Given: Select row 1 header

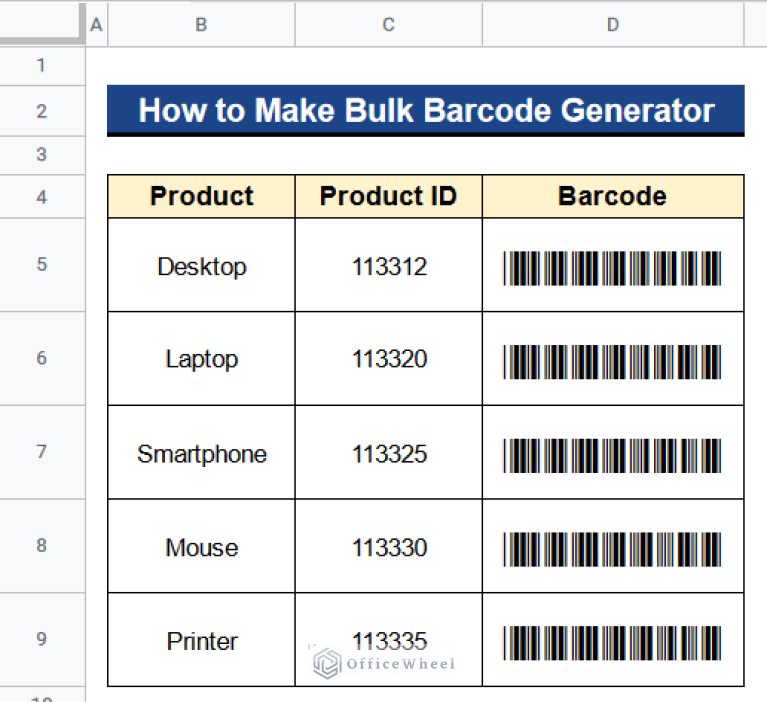Looking at the screenshot, I should 42,66.
